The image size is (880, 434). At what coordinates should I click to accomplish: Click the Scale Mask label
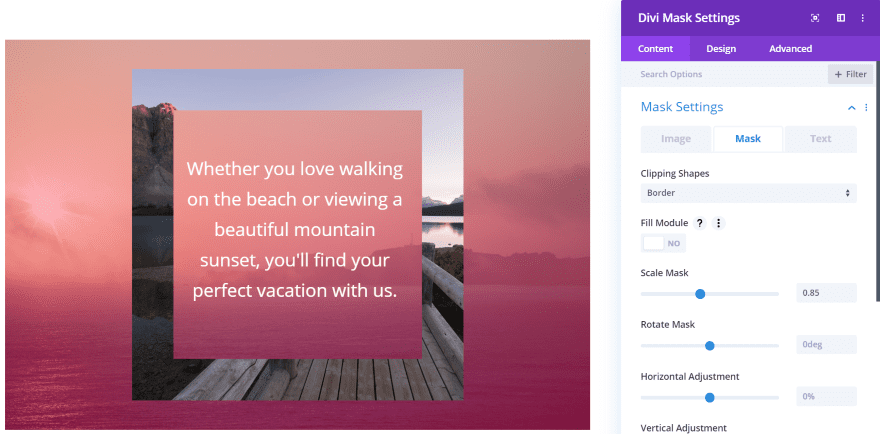(x=664, y=273)
